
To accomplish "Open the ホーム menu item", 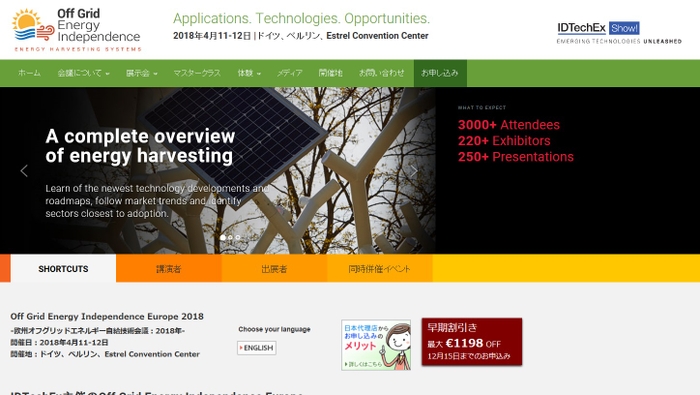I will click(29, 73).
